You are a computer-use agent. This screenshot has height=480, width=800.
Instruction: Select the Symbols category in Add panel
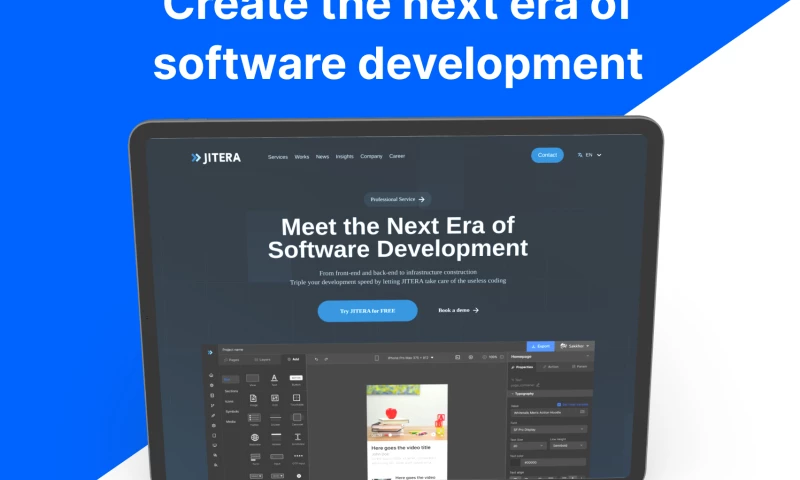pyautogui.click(x=232, y=411)
